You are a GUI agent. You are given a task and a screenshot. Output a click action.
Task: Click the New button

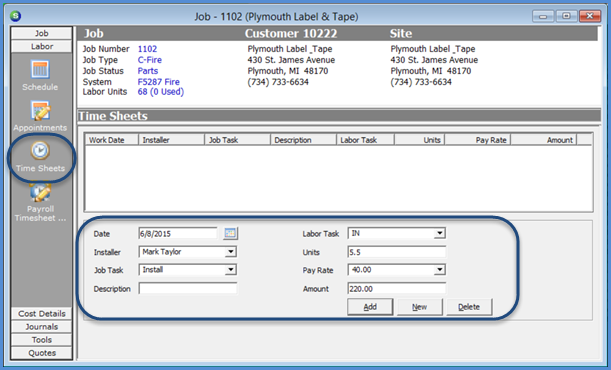pos(420,307)
